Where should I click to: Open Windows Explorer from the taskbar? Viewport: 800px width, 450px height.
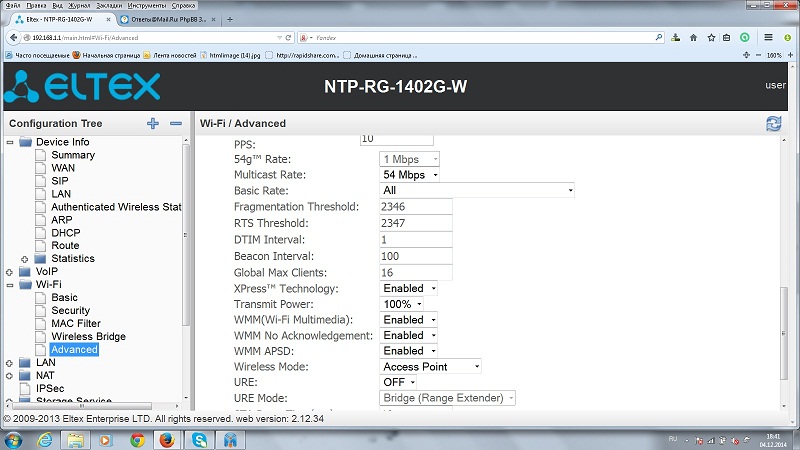pos(76,440)
